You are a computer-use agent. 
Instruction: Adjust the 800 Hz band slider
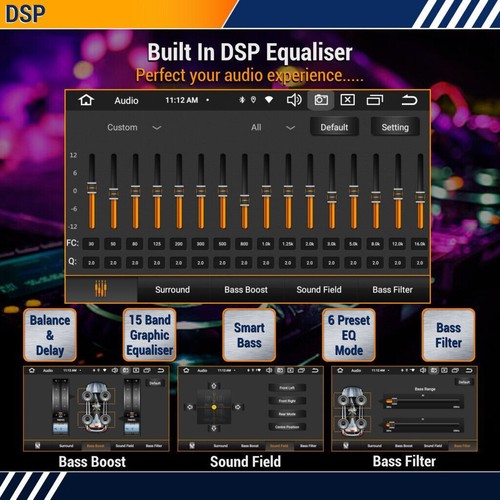[244, 191]
